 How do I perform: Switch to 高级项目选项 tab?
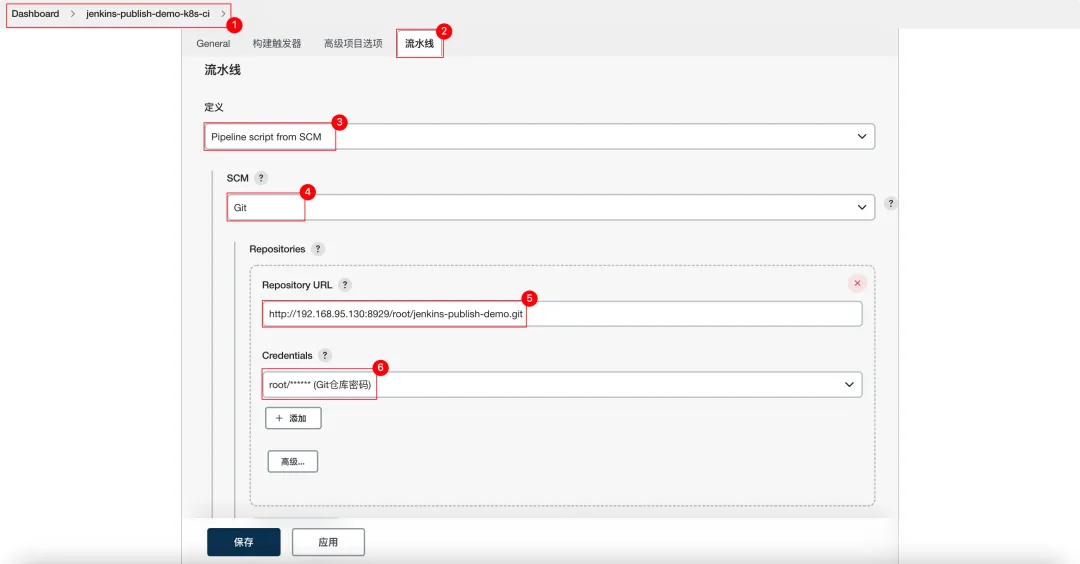click(x=353, y=43)
